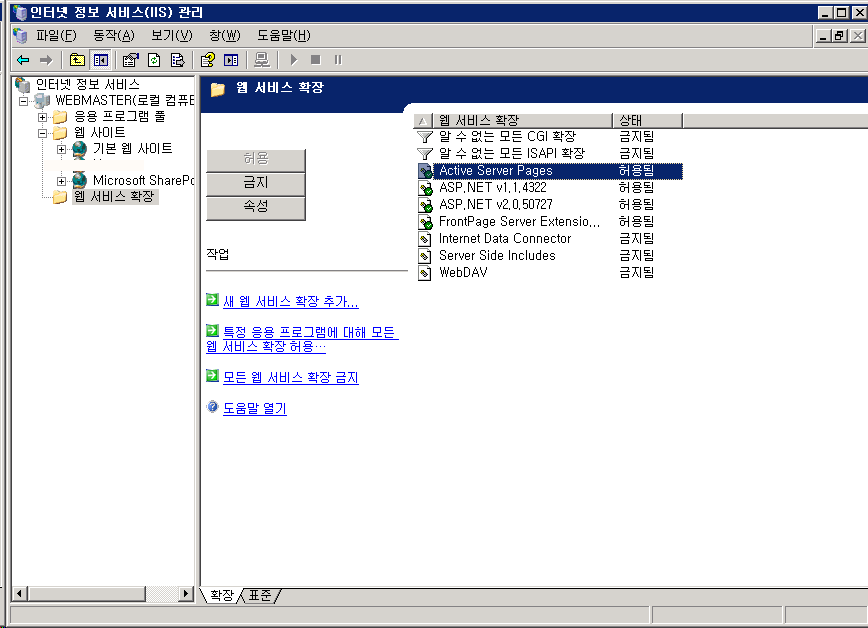
Task: Click the 속성 button
Action: pyautogui.click(x=256, y=207)
